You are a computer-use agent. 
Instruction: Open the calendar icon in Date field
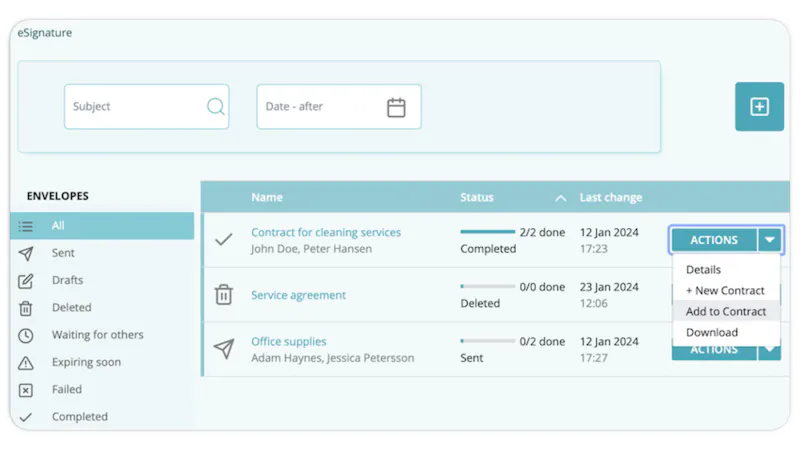(x=396, y=107)
